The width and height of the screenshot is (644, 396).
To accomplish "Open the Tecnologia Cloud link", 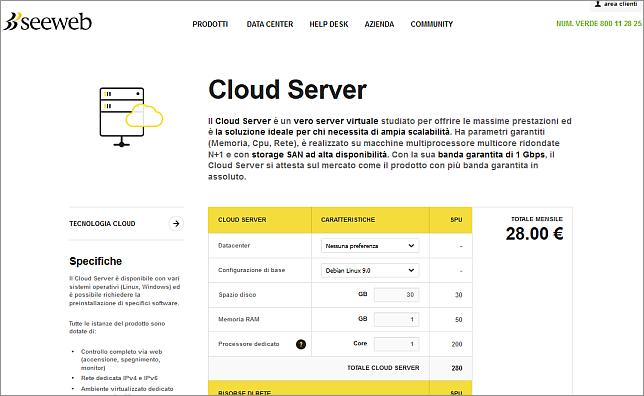I will pos(102,223).
